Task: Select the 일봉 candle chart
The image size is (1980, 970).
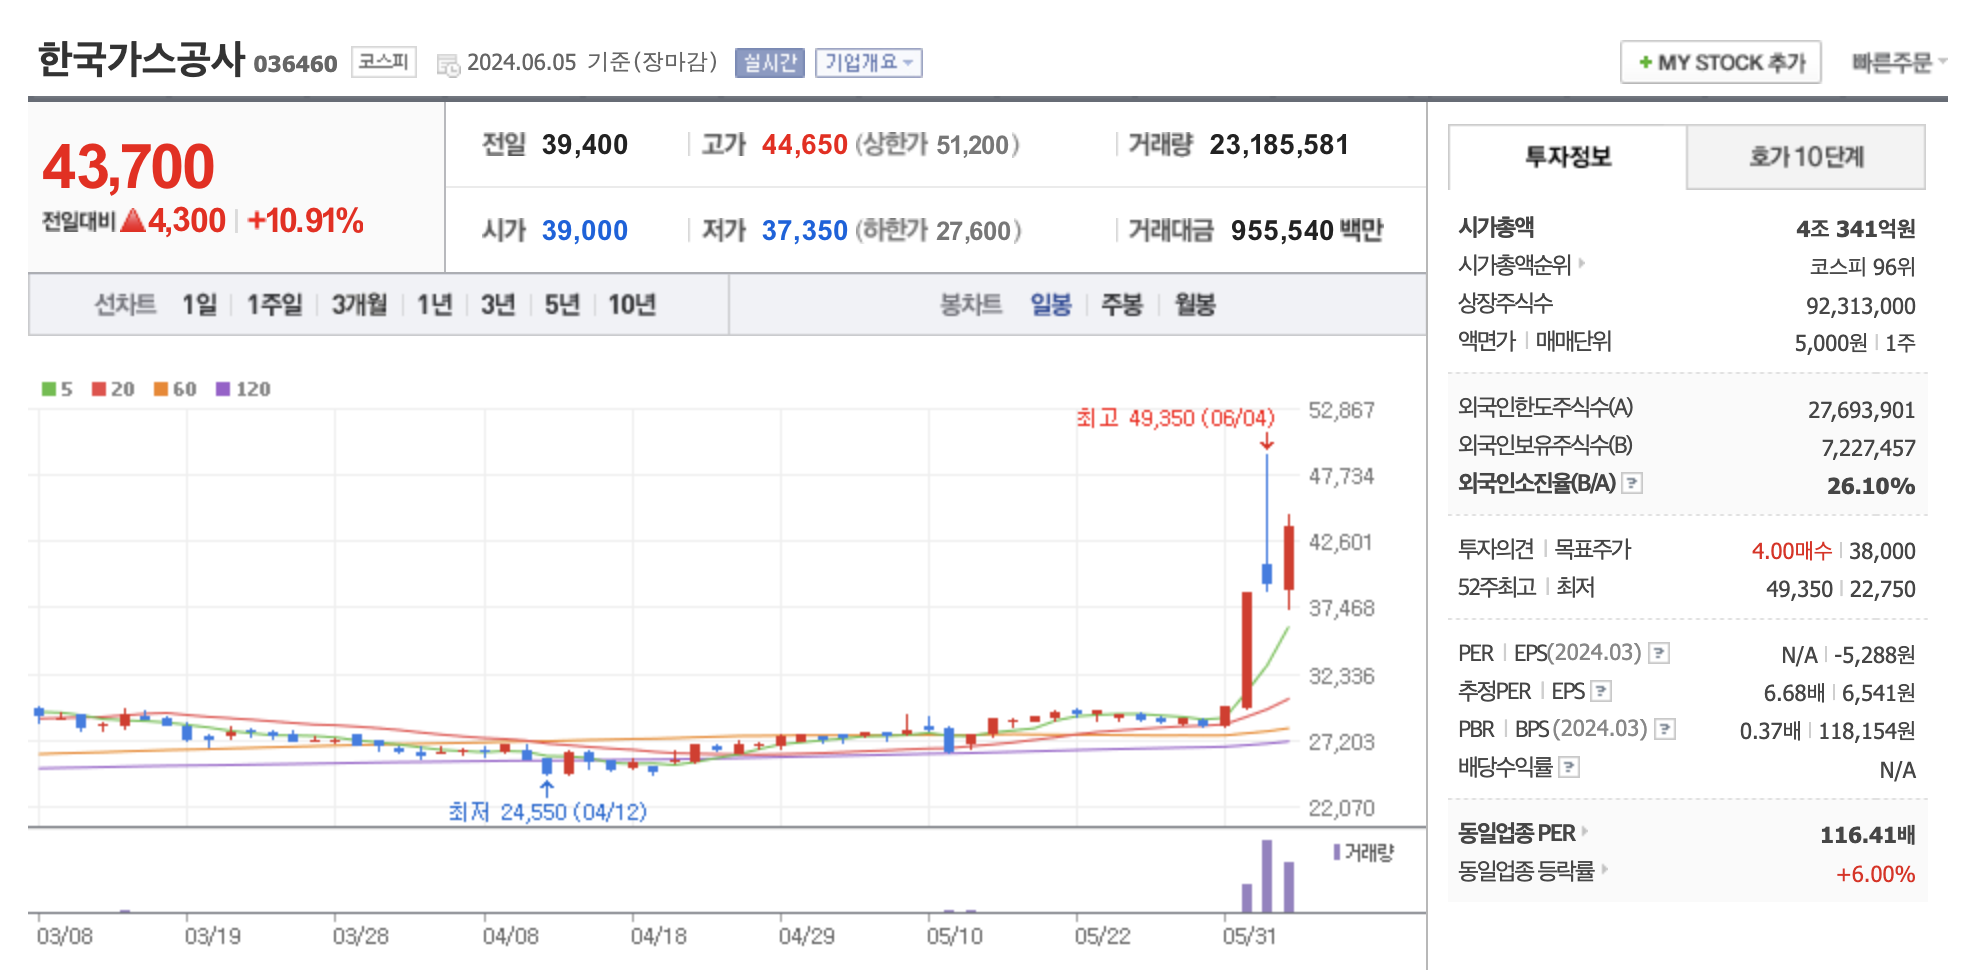Action: point(1051,304)
